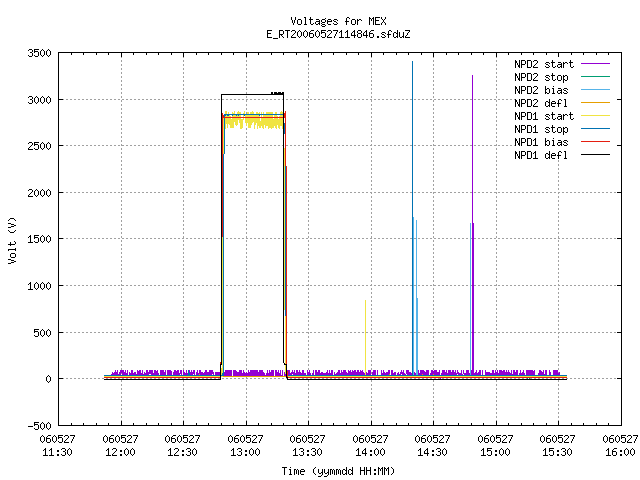Click the 'NPD1 bias' legend label

[x=541, y=142]
